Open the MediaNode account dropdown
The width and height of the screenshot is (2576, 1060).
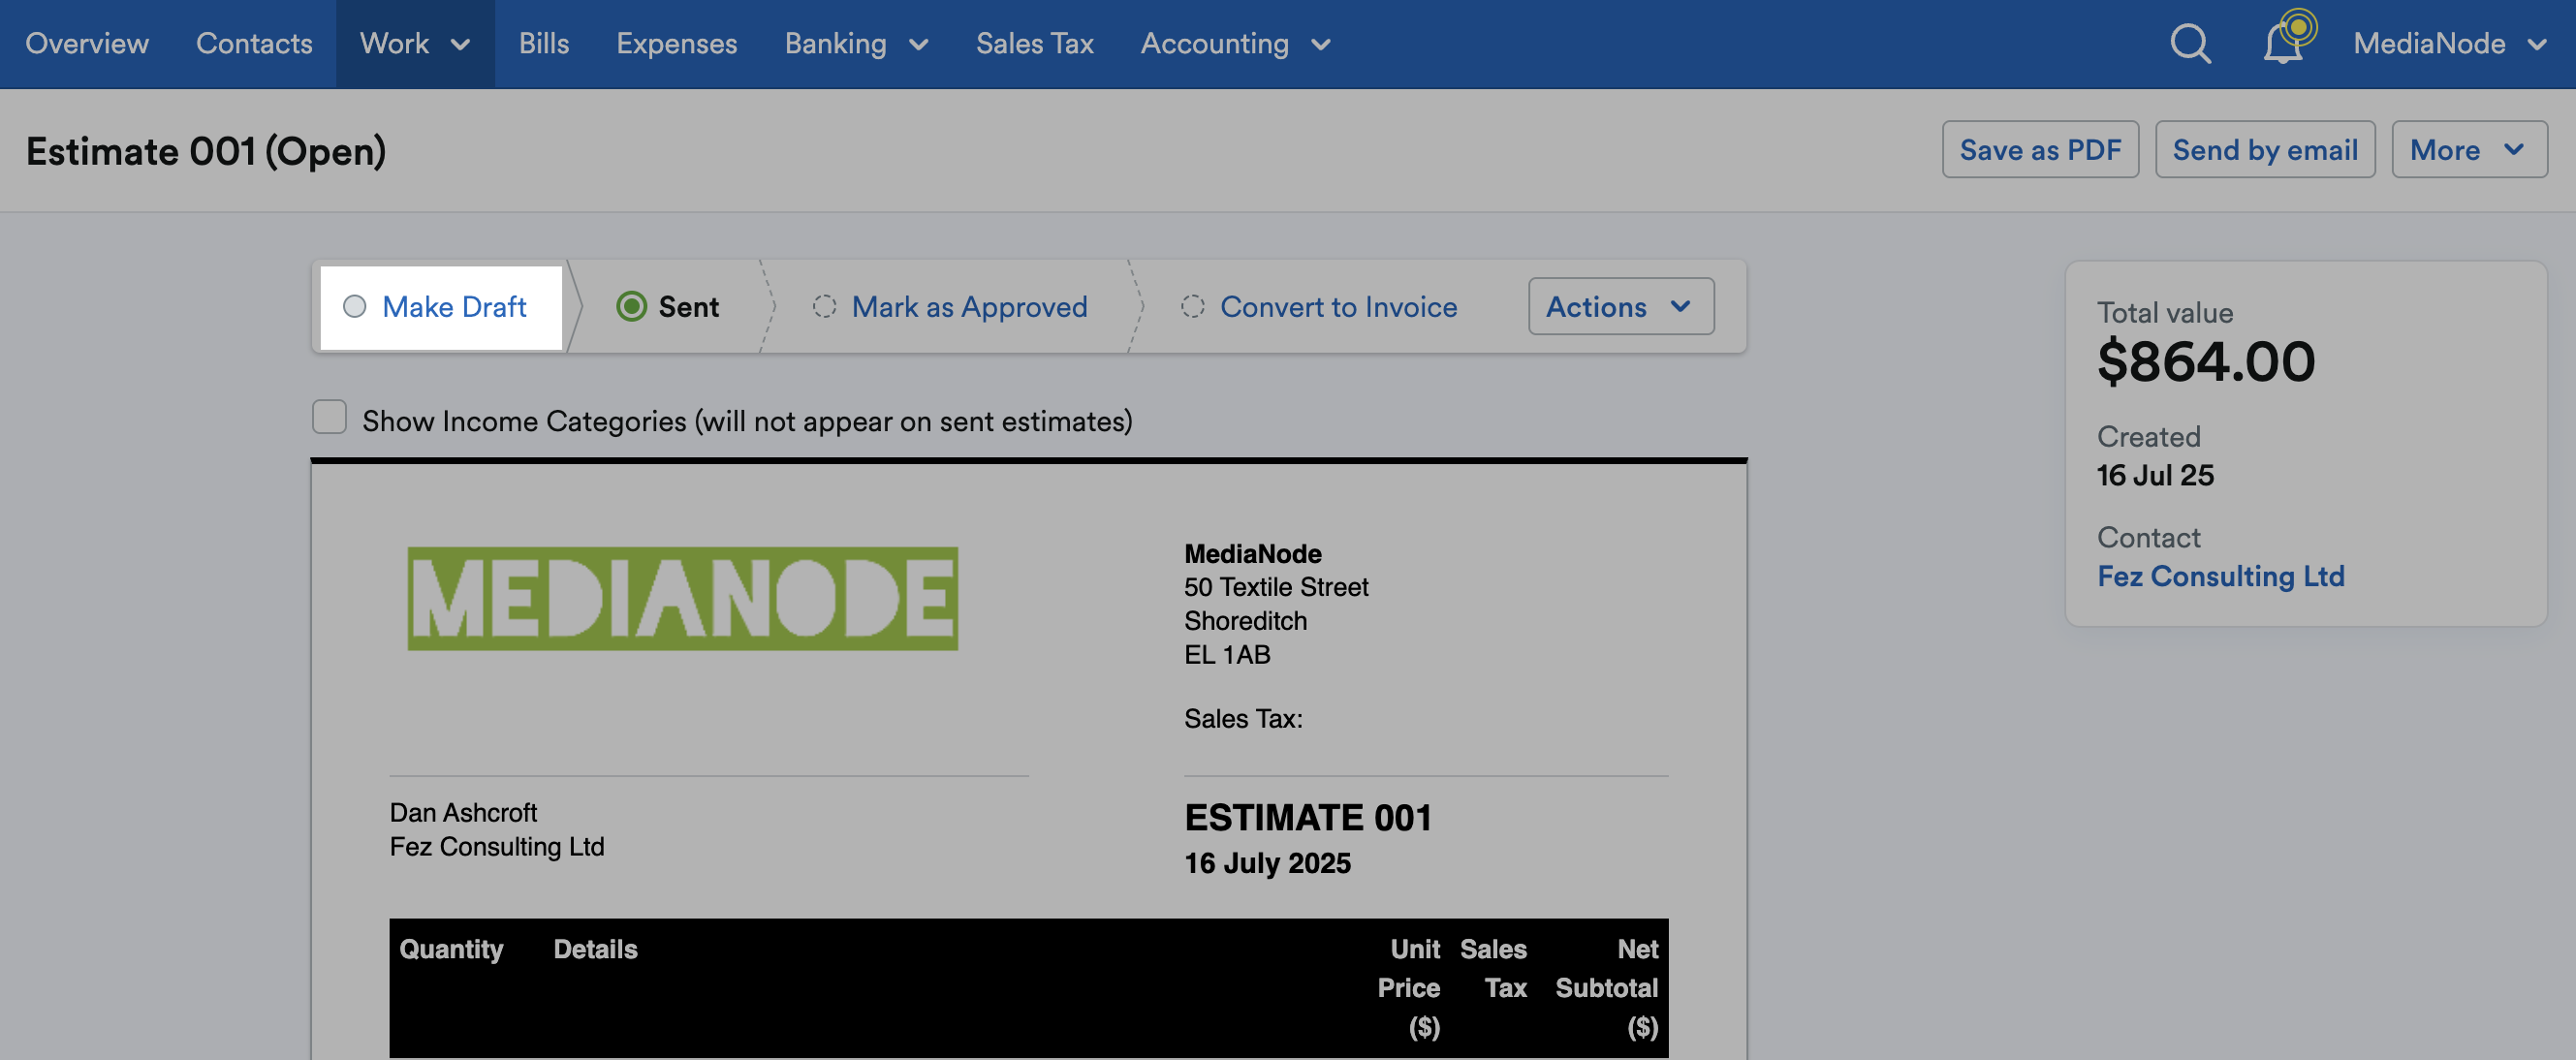click(2449, 44)
